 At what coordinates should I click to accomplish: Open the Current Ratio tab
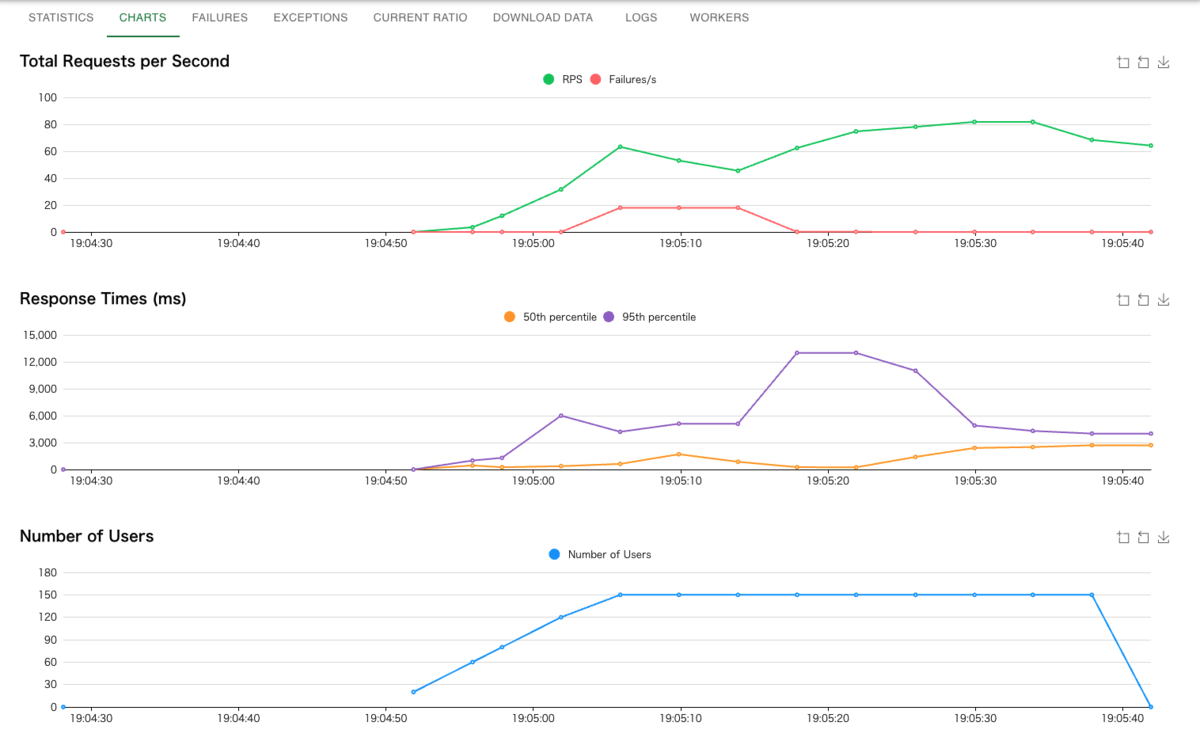(x=420, y=18)
